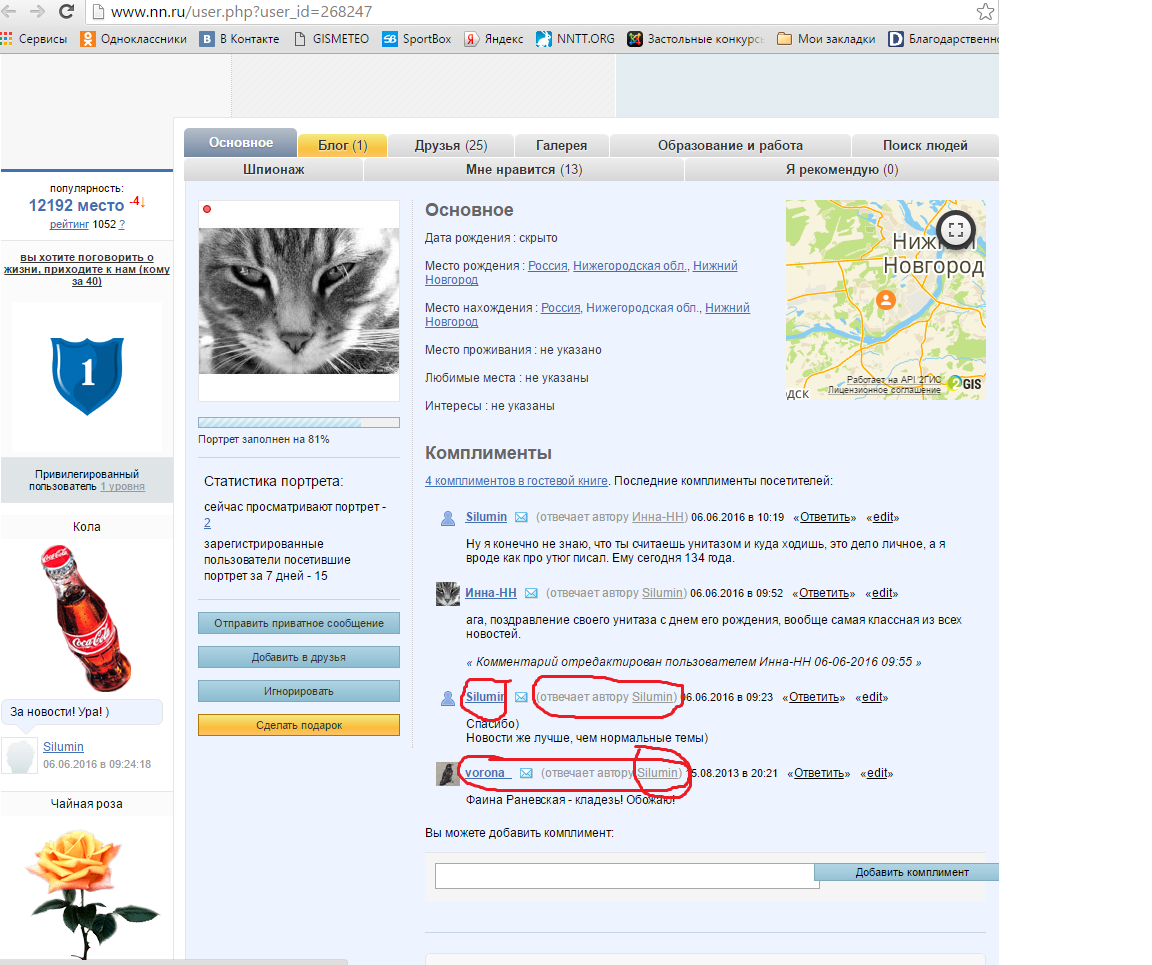
Task: Click the Silumin link under the Кола gift
Action: click(63, 747)
